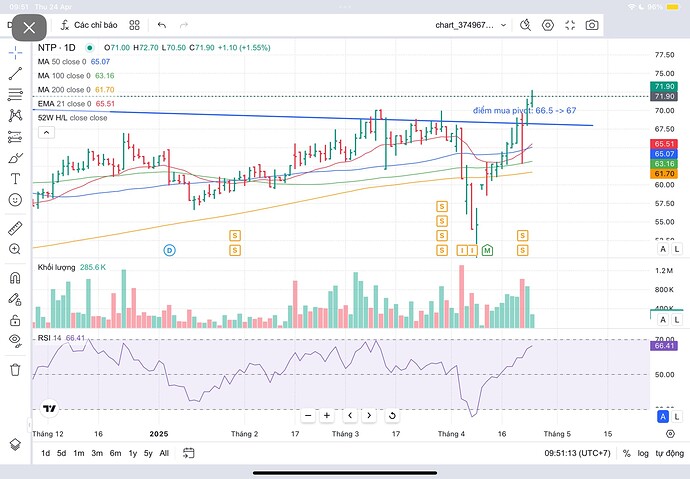Select the brush drawing tool
690x479 pixels.
coord(15,158)
